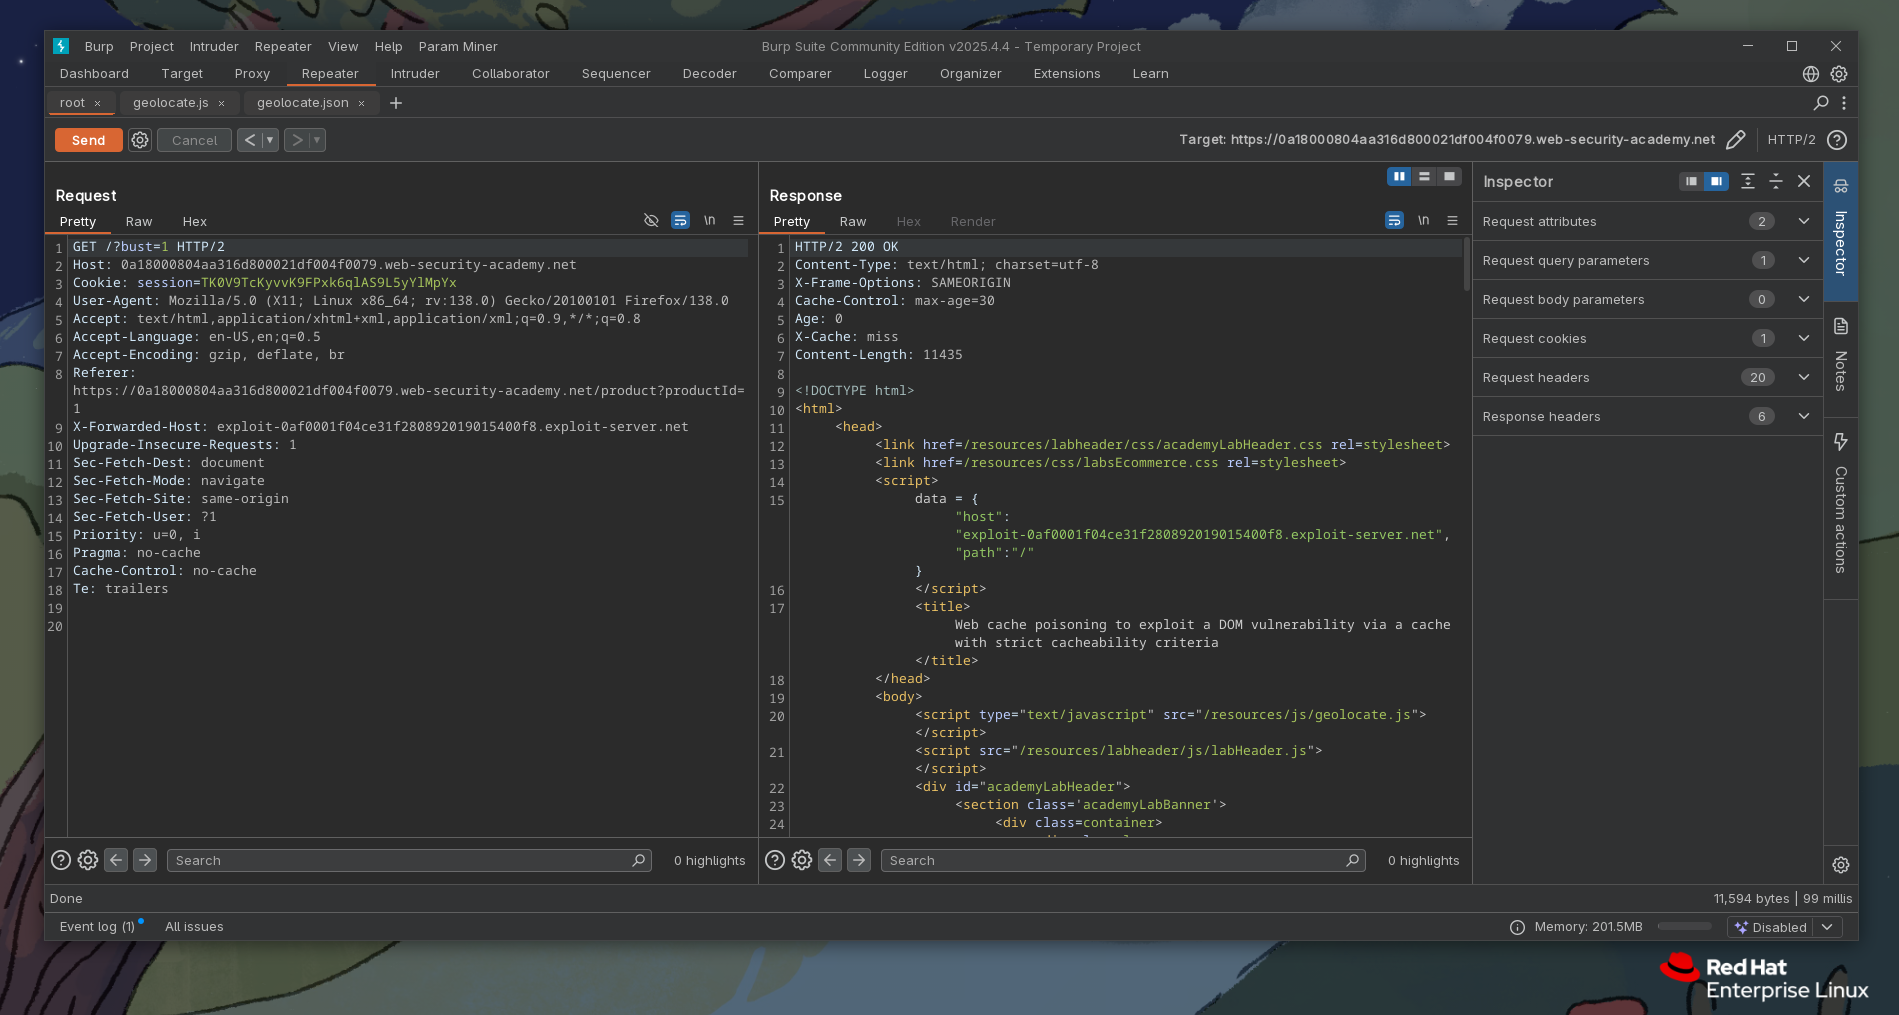Select side-by-side layout for response
Image resolution: width=1899 pixels, height=1015 pixels.
[1399, 176]
